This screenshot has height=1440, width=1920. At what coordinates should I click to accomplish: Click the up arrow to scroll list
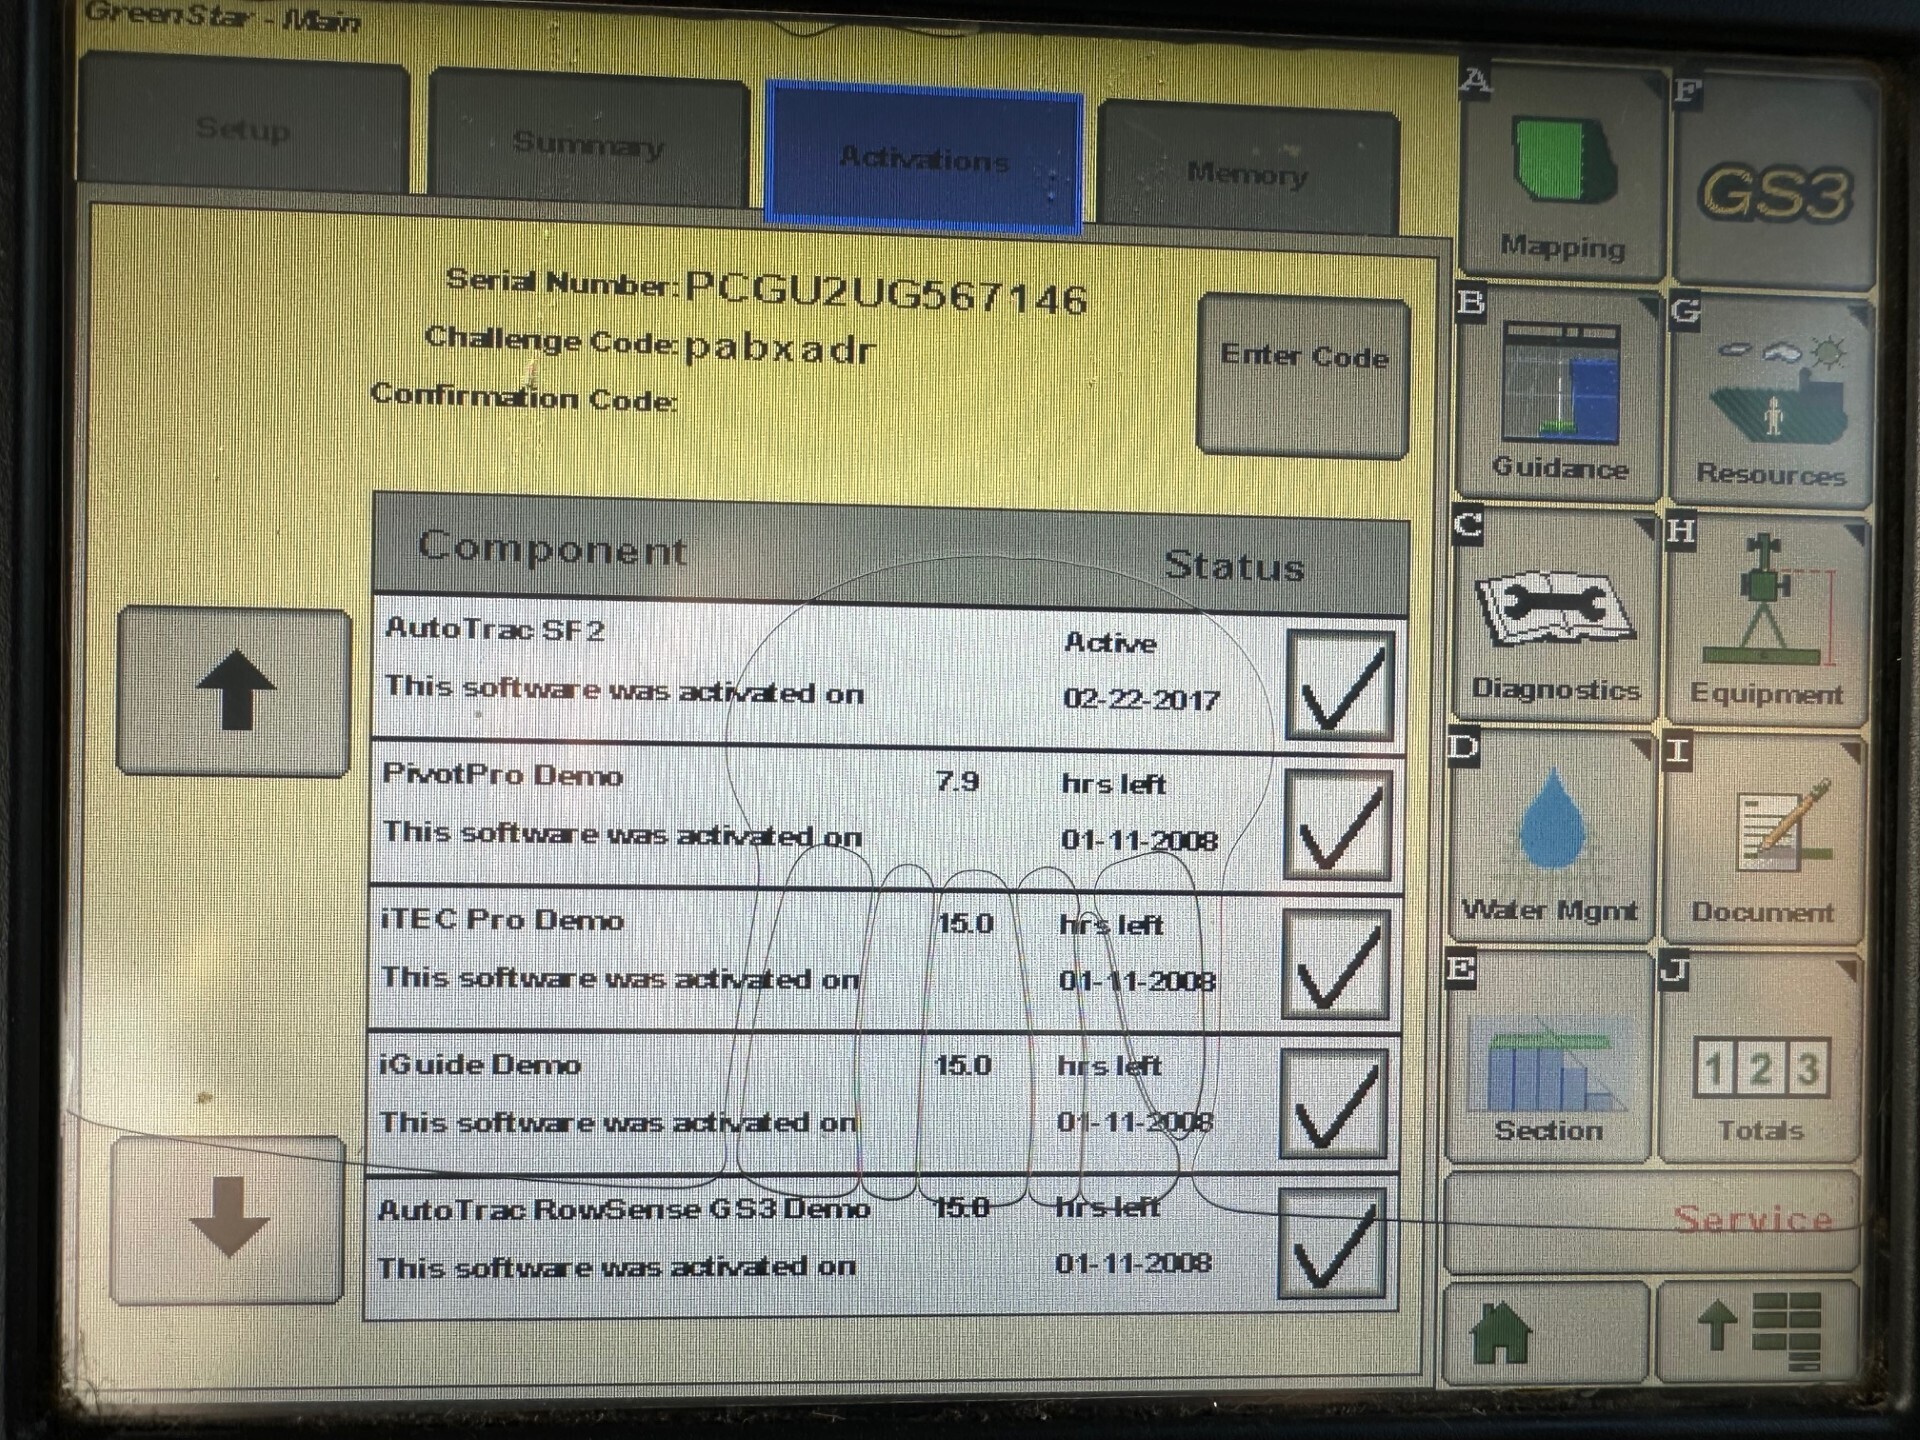(x=234, y=692)
